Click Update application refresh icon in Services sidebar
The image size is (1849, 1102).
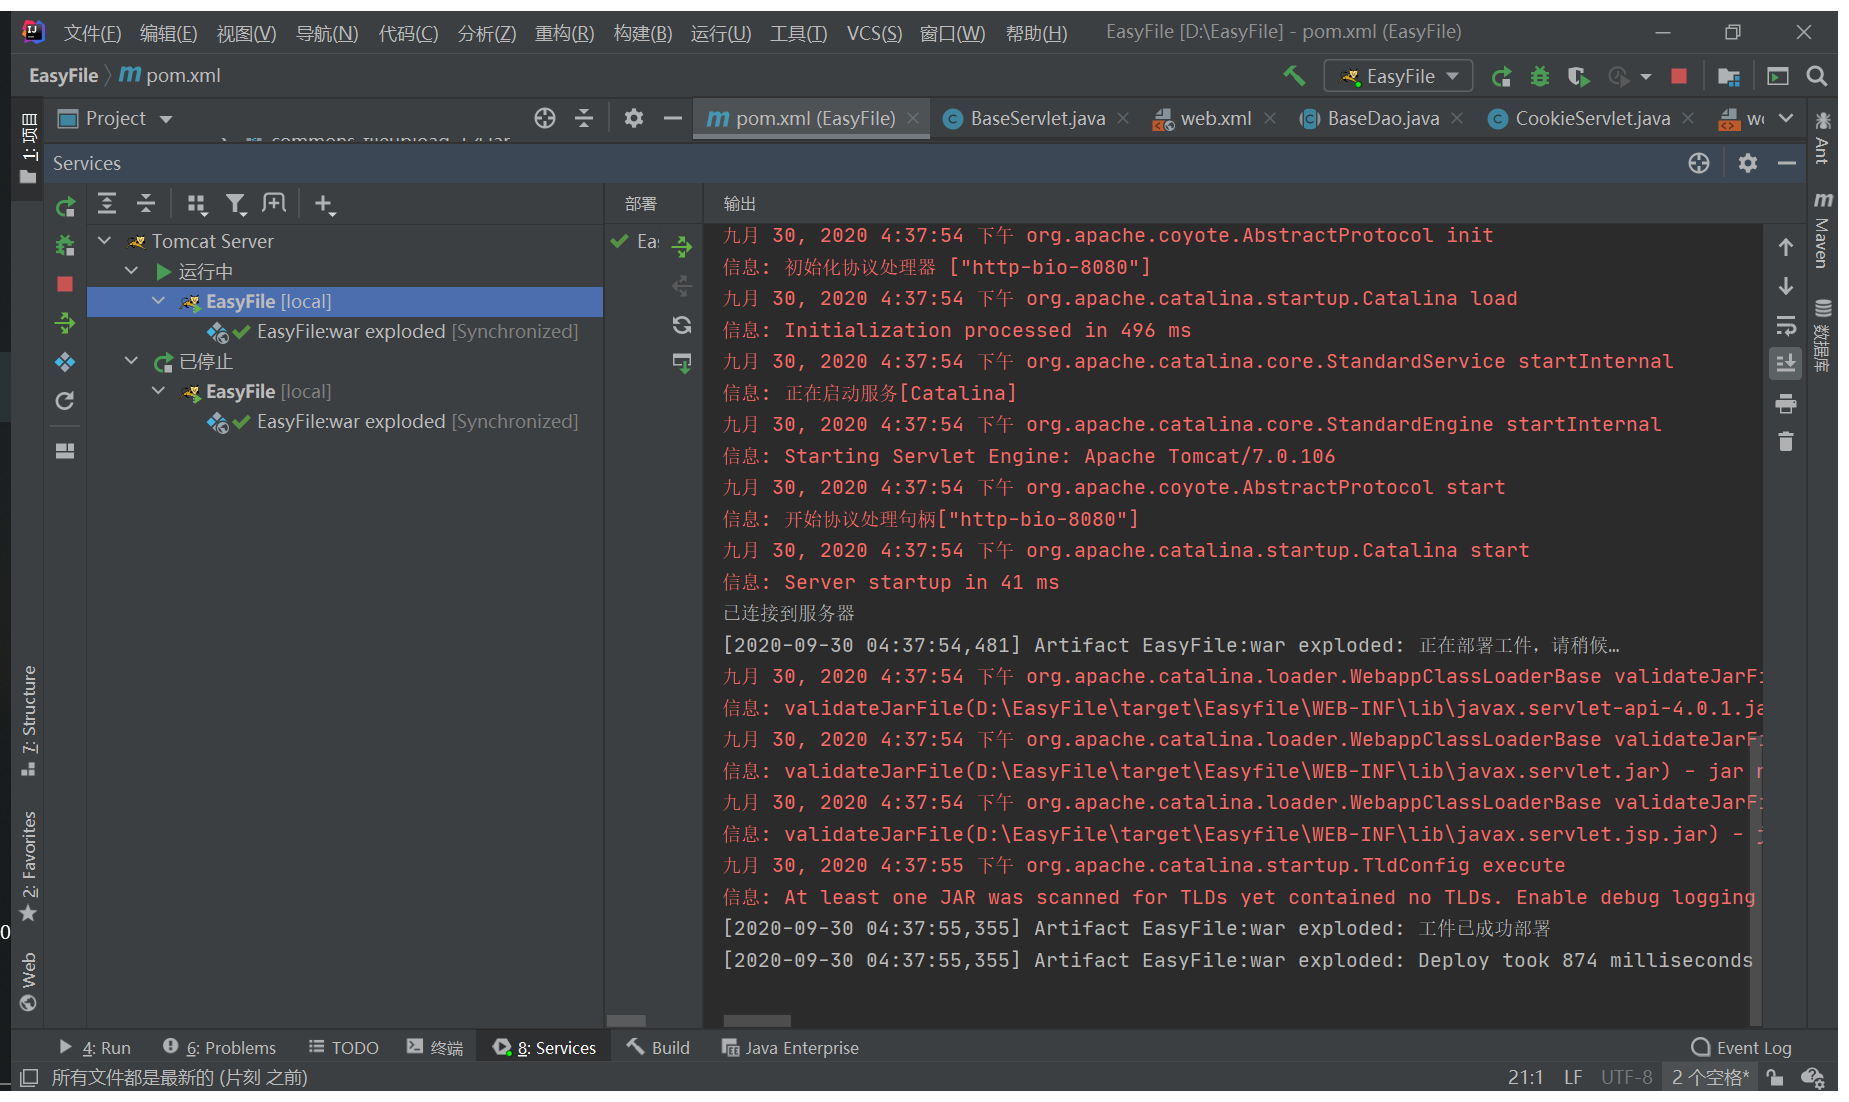tap(65, 401)
